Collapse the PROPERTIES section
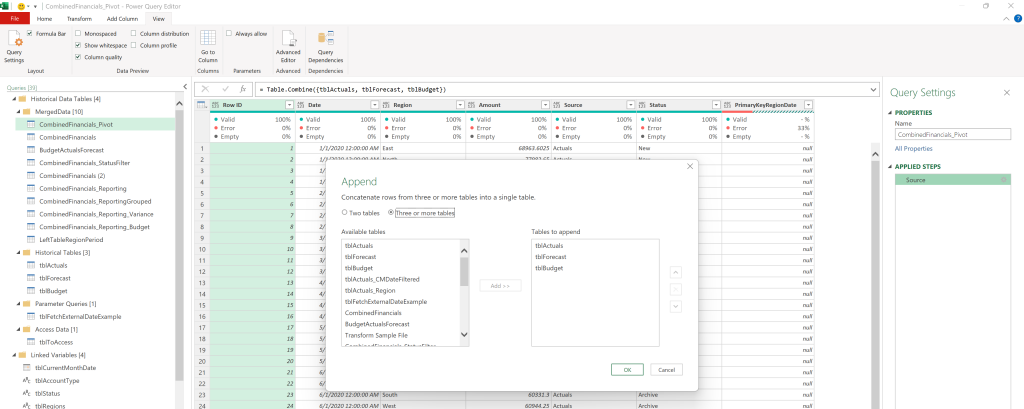Viewport: 1024px width, 409px height. click(890, 112)
